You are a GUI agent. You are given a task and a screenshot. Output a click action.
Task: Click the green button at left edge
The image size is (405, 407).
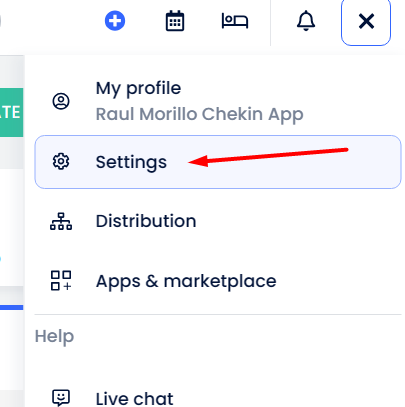tap(11, 112)
